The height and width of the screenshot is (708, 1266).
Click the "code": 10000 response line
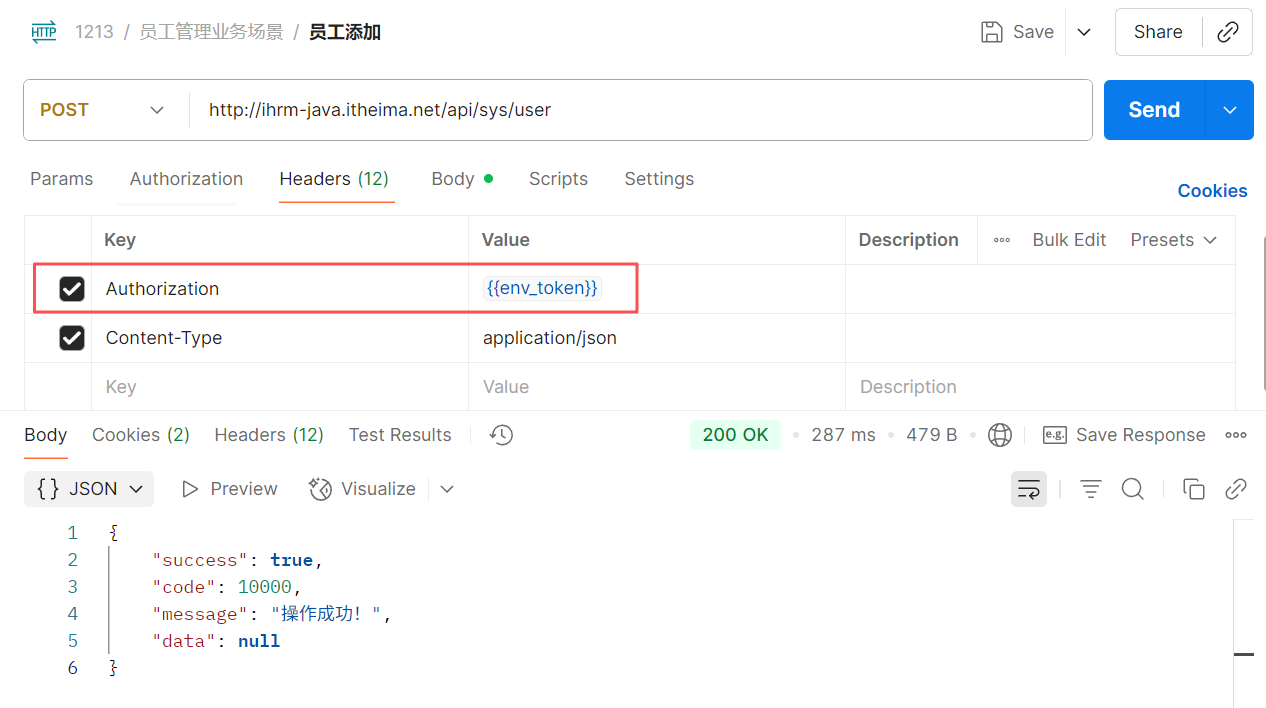pyautogui.click(x=227, y=587)
